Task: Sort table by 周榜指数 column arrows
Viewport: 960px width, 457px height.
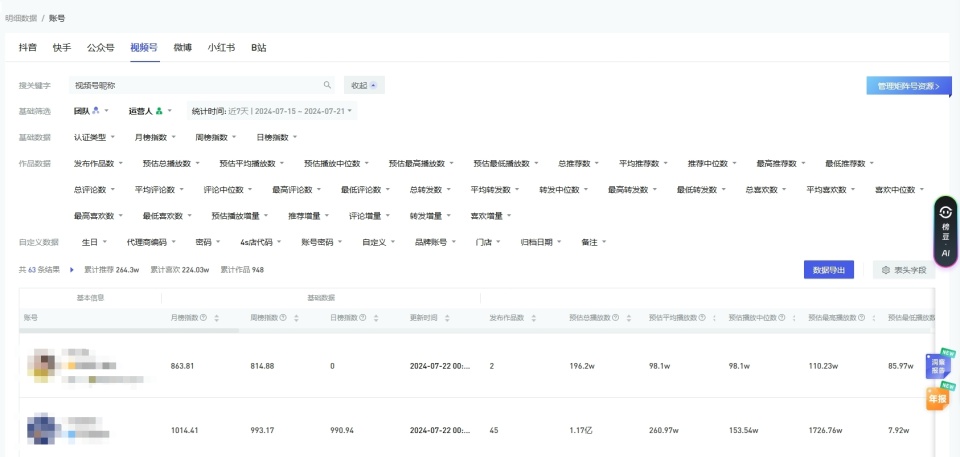Action: pyautogui.click(x=296, y=318)
